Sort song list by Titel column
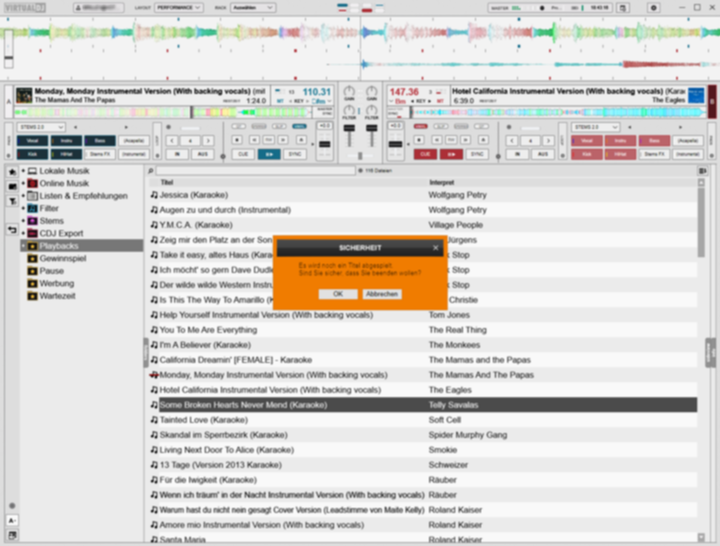 tap(166, 182)
